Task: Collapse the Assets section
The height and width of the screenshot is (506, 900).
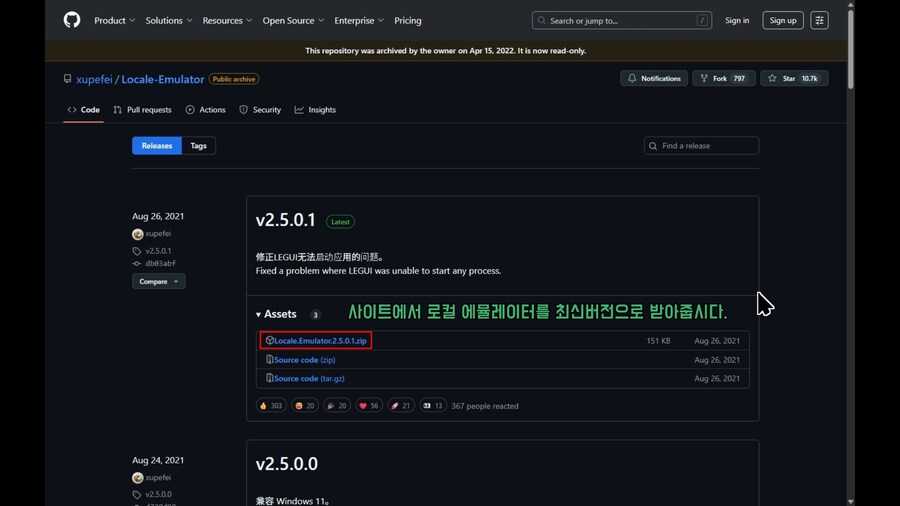Action: coord(276,314)
